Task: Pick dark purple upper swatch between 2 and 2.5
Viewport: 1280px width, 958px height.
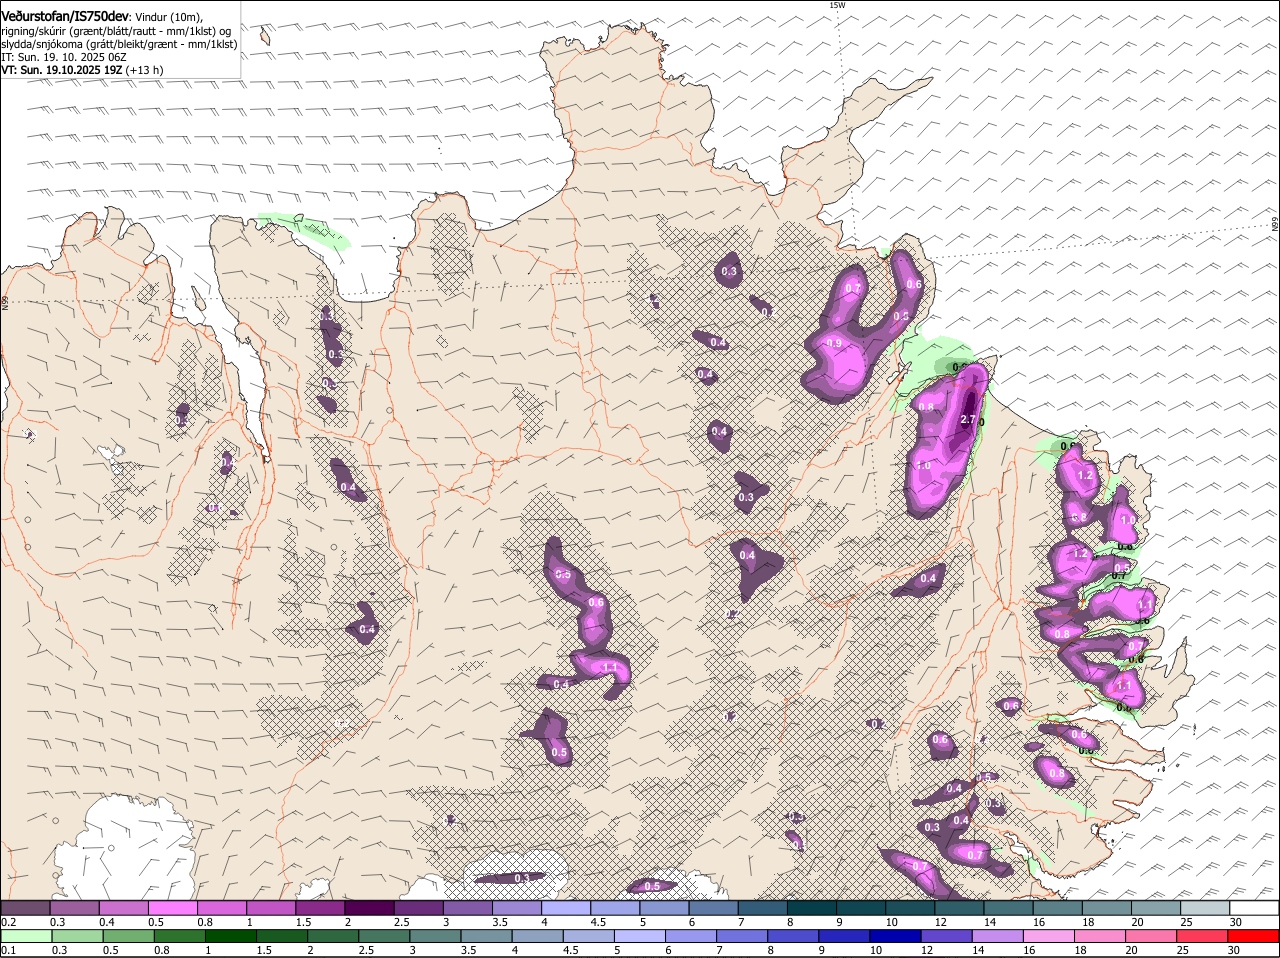Action: pyautogui.click(x=368, y=908)
